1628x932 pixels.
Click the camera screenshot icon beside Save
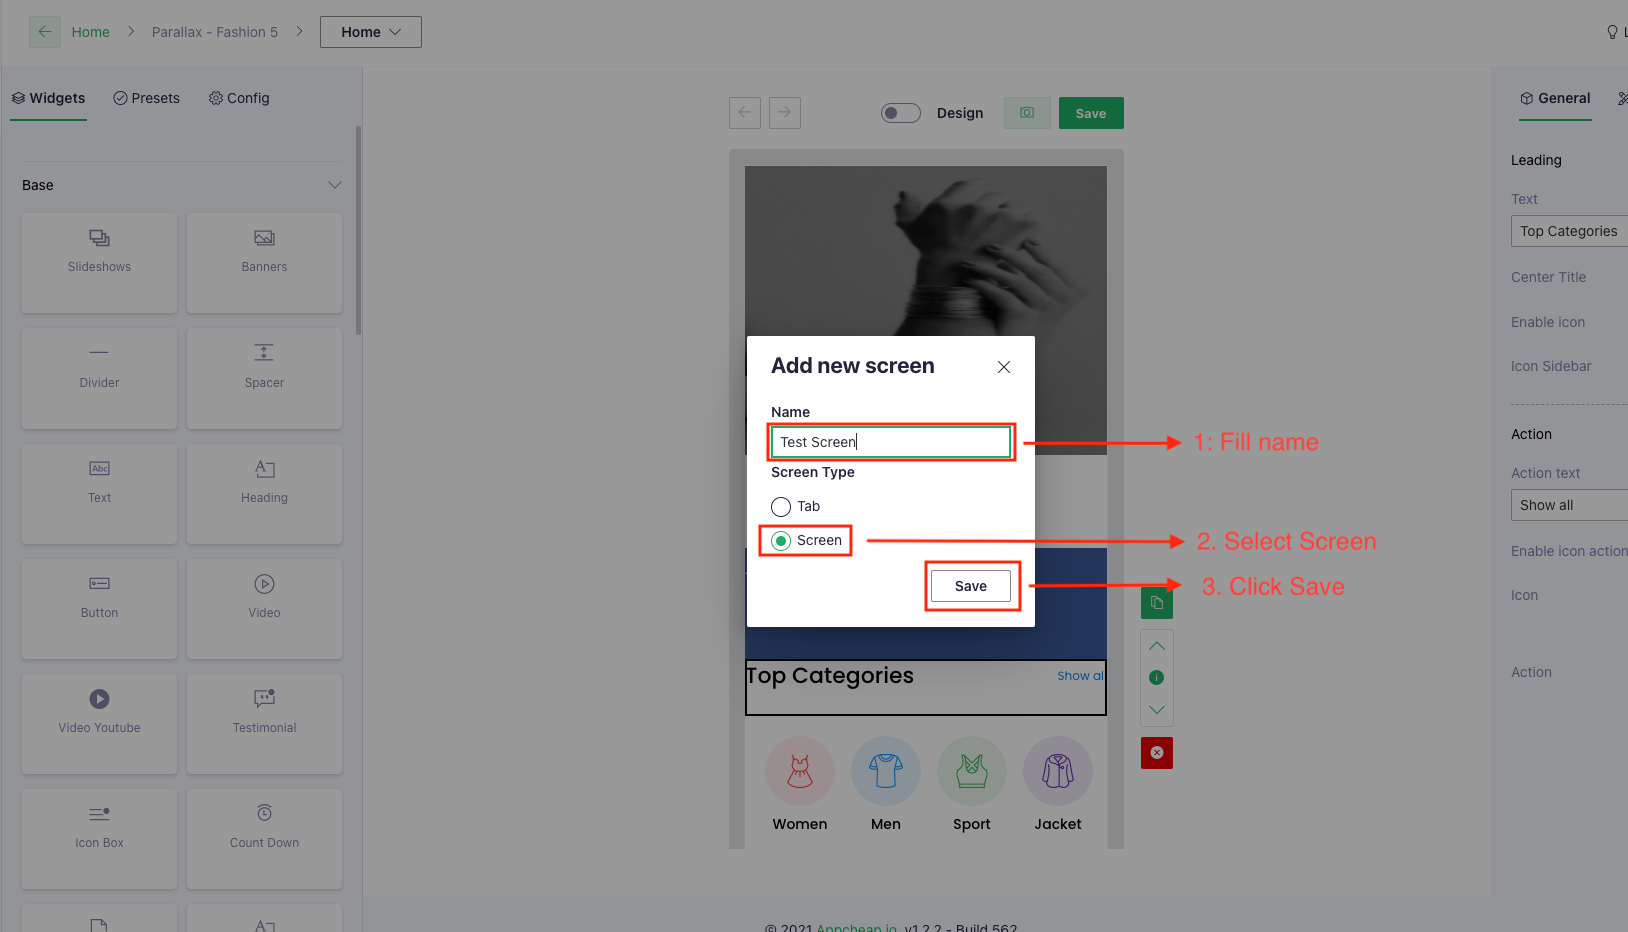[1027, 112]
